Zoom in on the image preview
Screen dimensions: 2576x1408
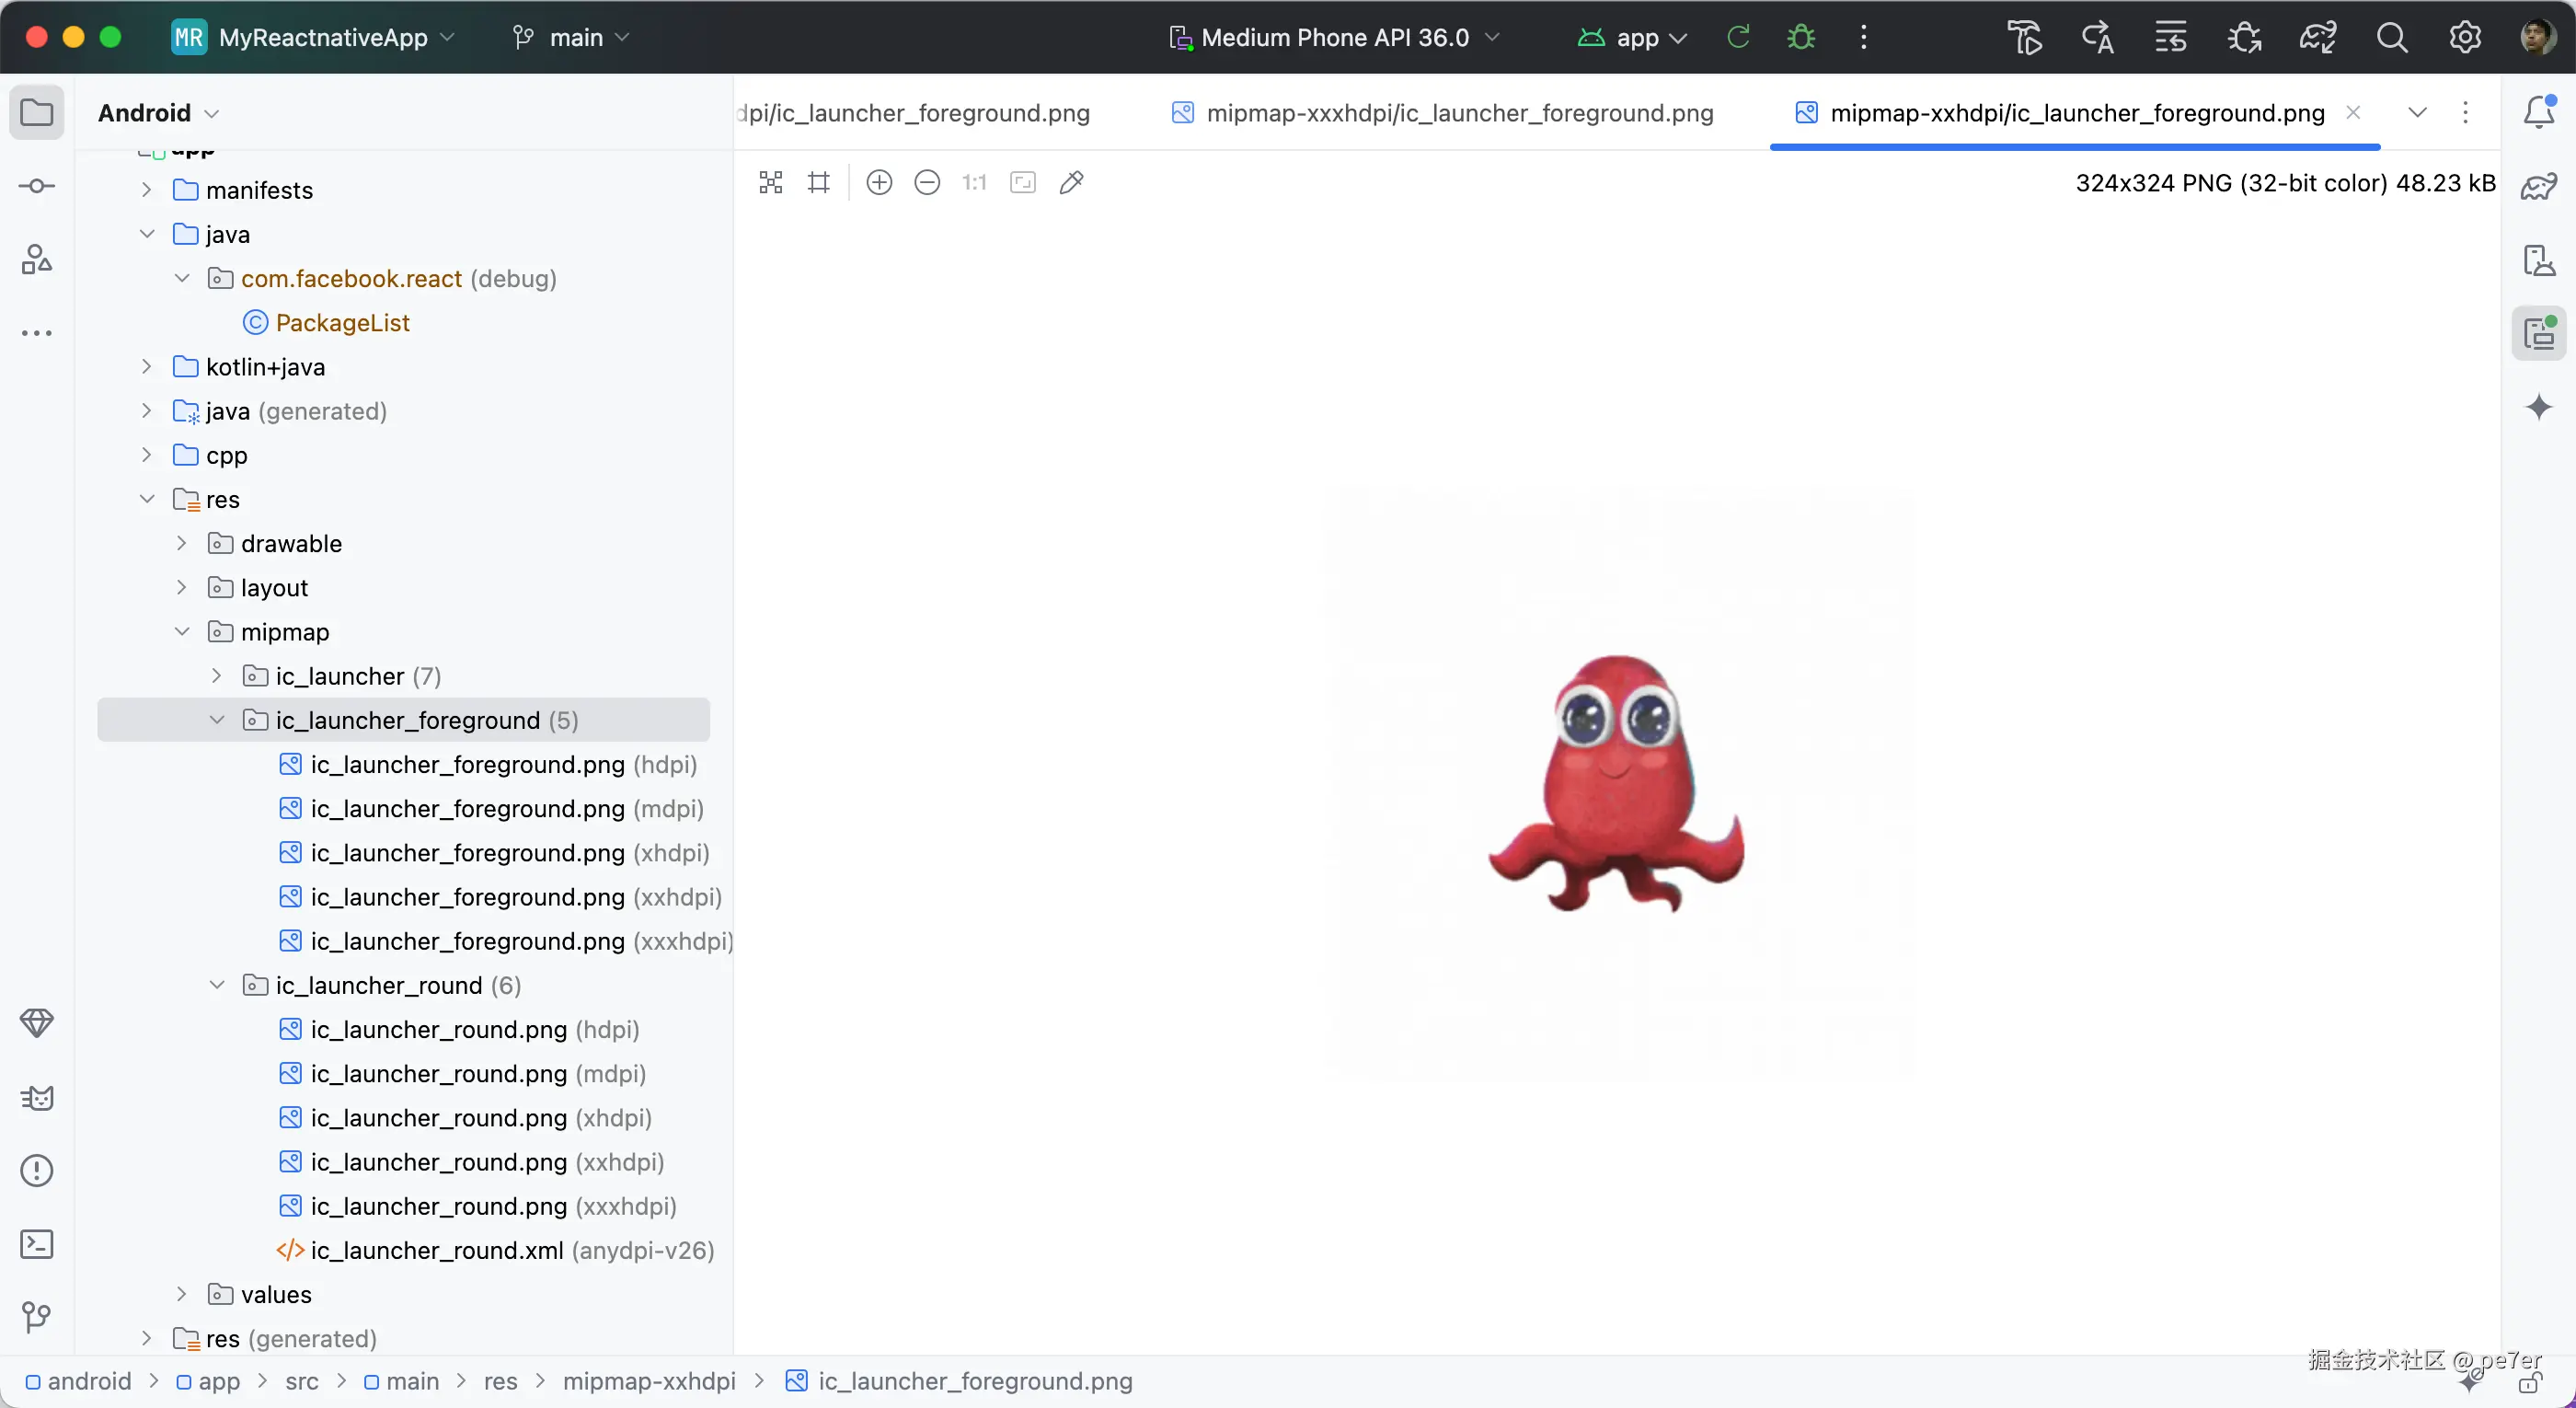click(x=879, y=182)
